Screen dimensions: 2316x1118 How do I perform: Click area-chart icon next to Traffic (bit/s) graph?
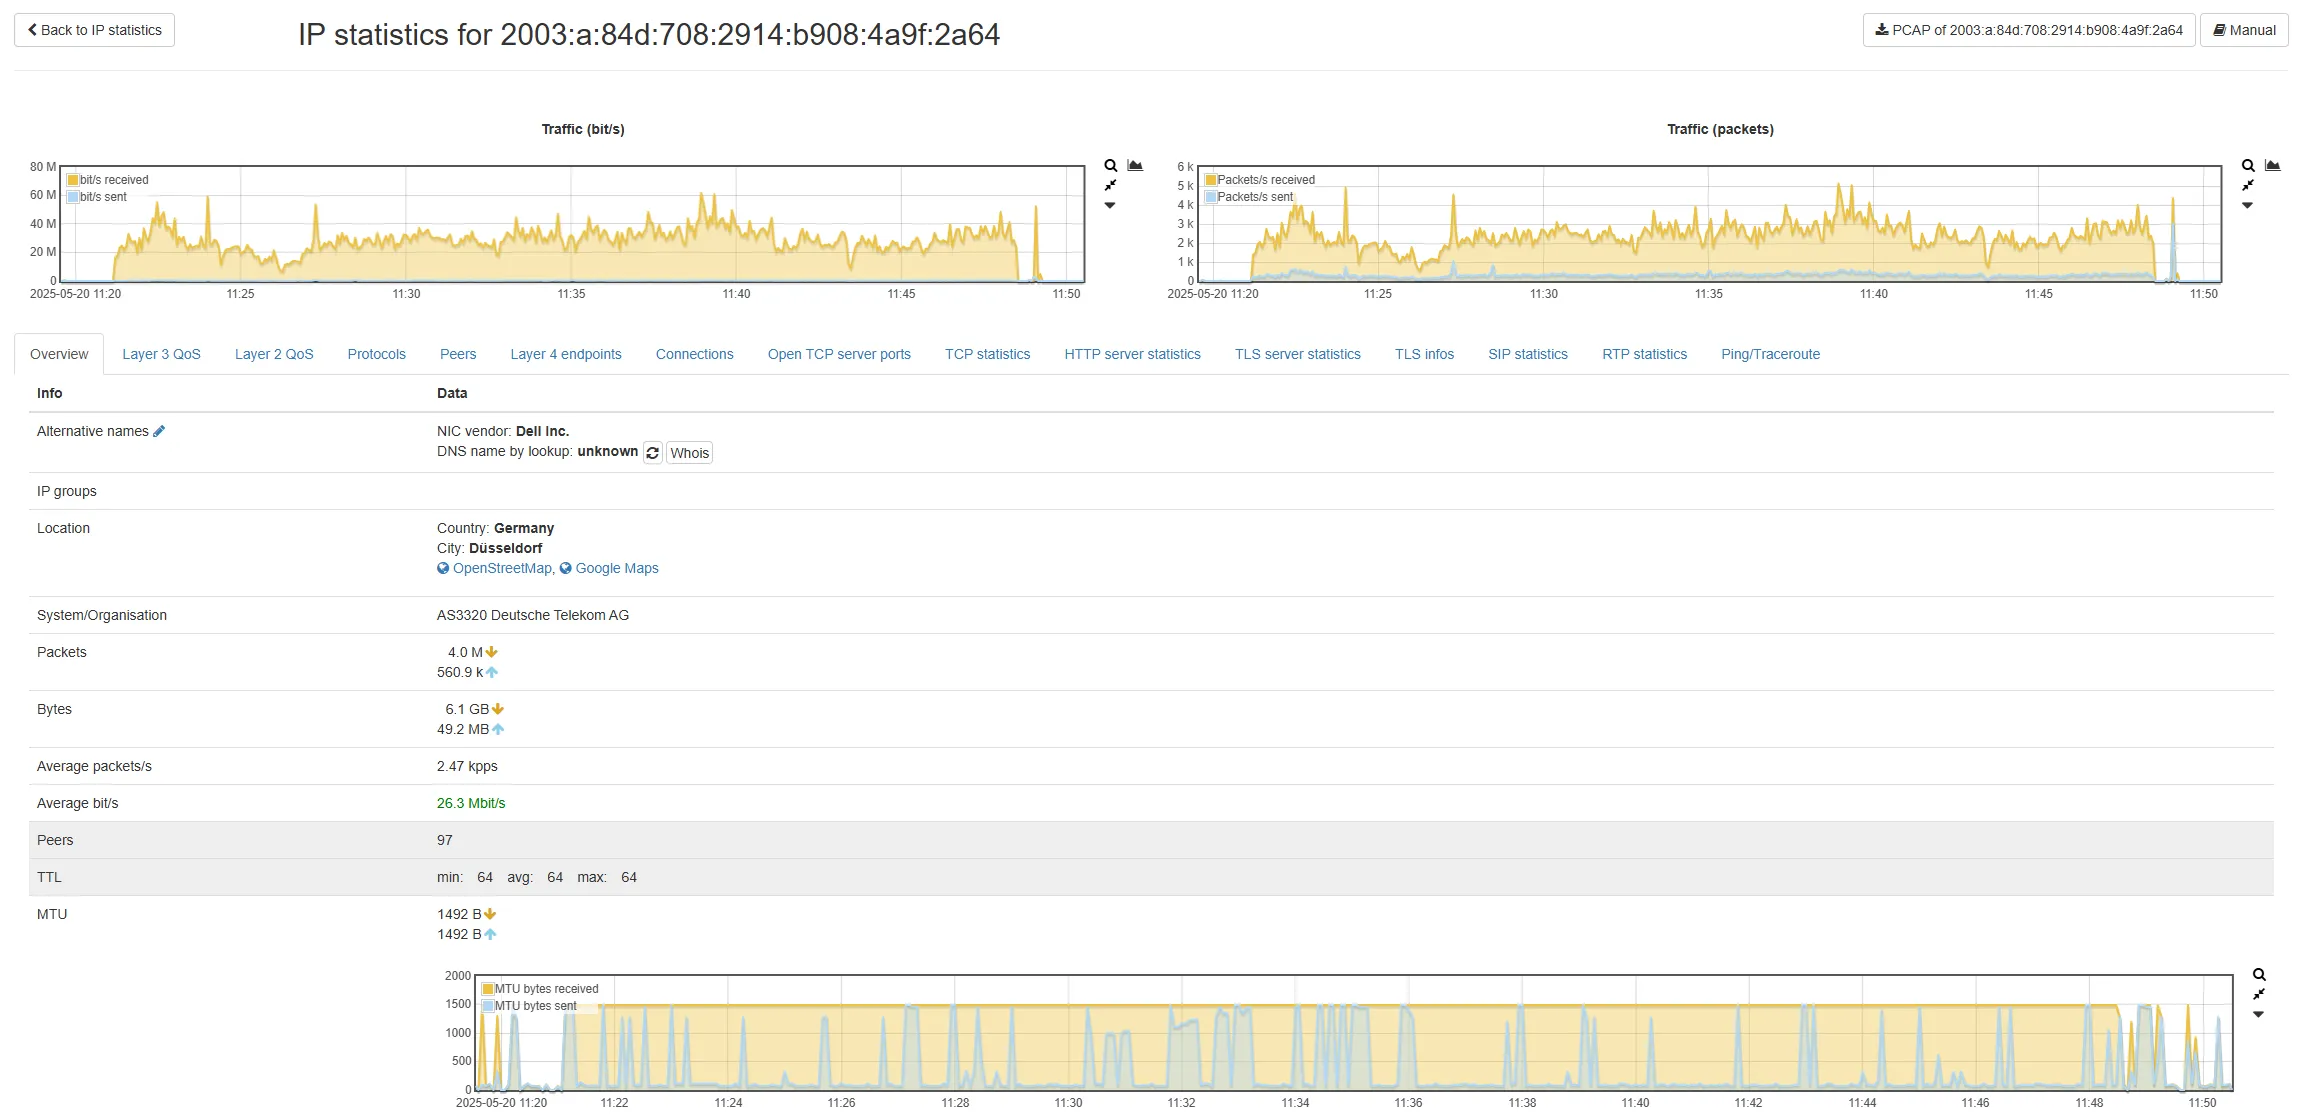click(1135, 166)
